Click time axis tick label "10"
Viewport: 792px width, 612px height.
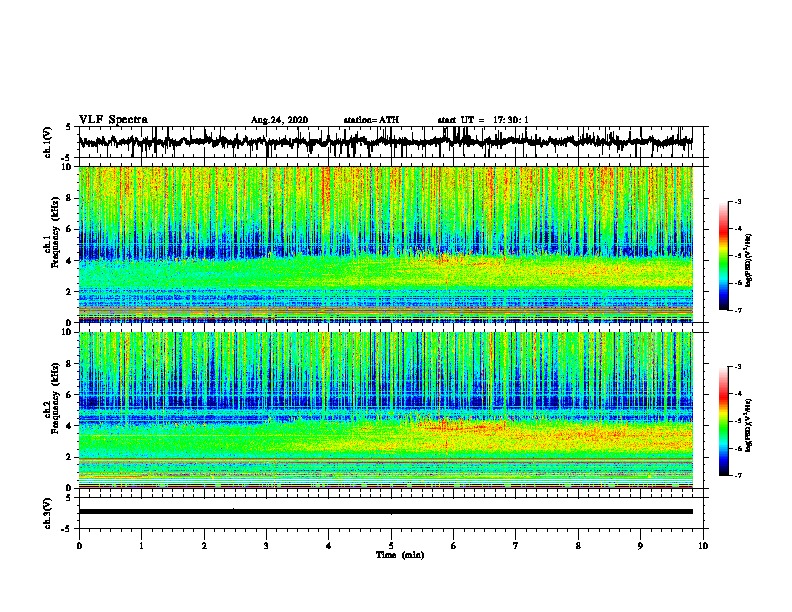pyautogui.click(x=703, y=546)
